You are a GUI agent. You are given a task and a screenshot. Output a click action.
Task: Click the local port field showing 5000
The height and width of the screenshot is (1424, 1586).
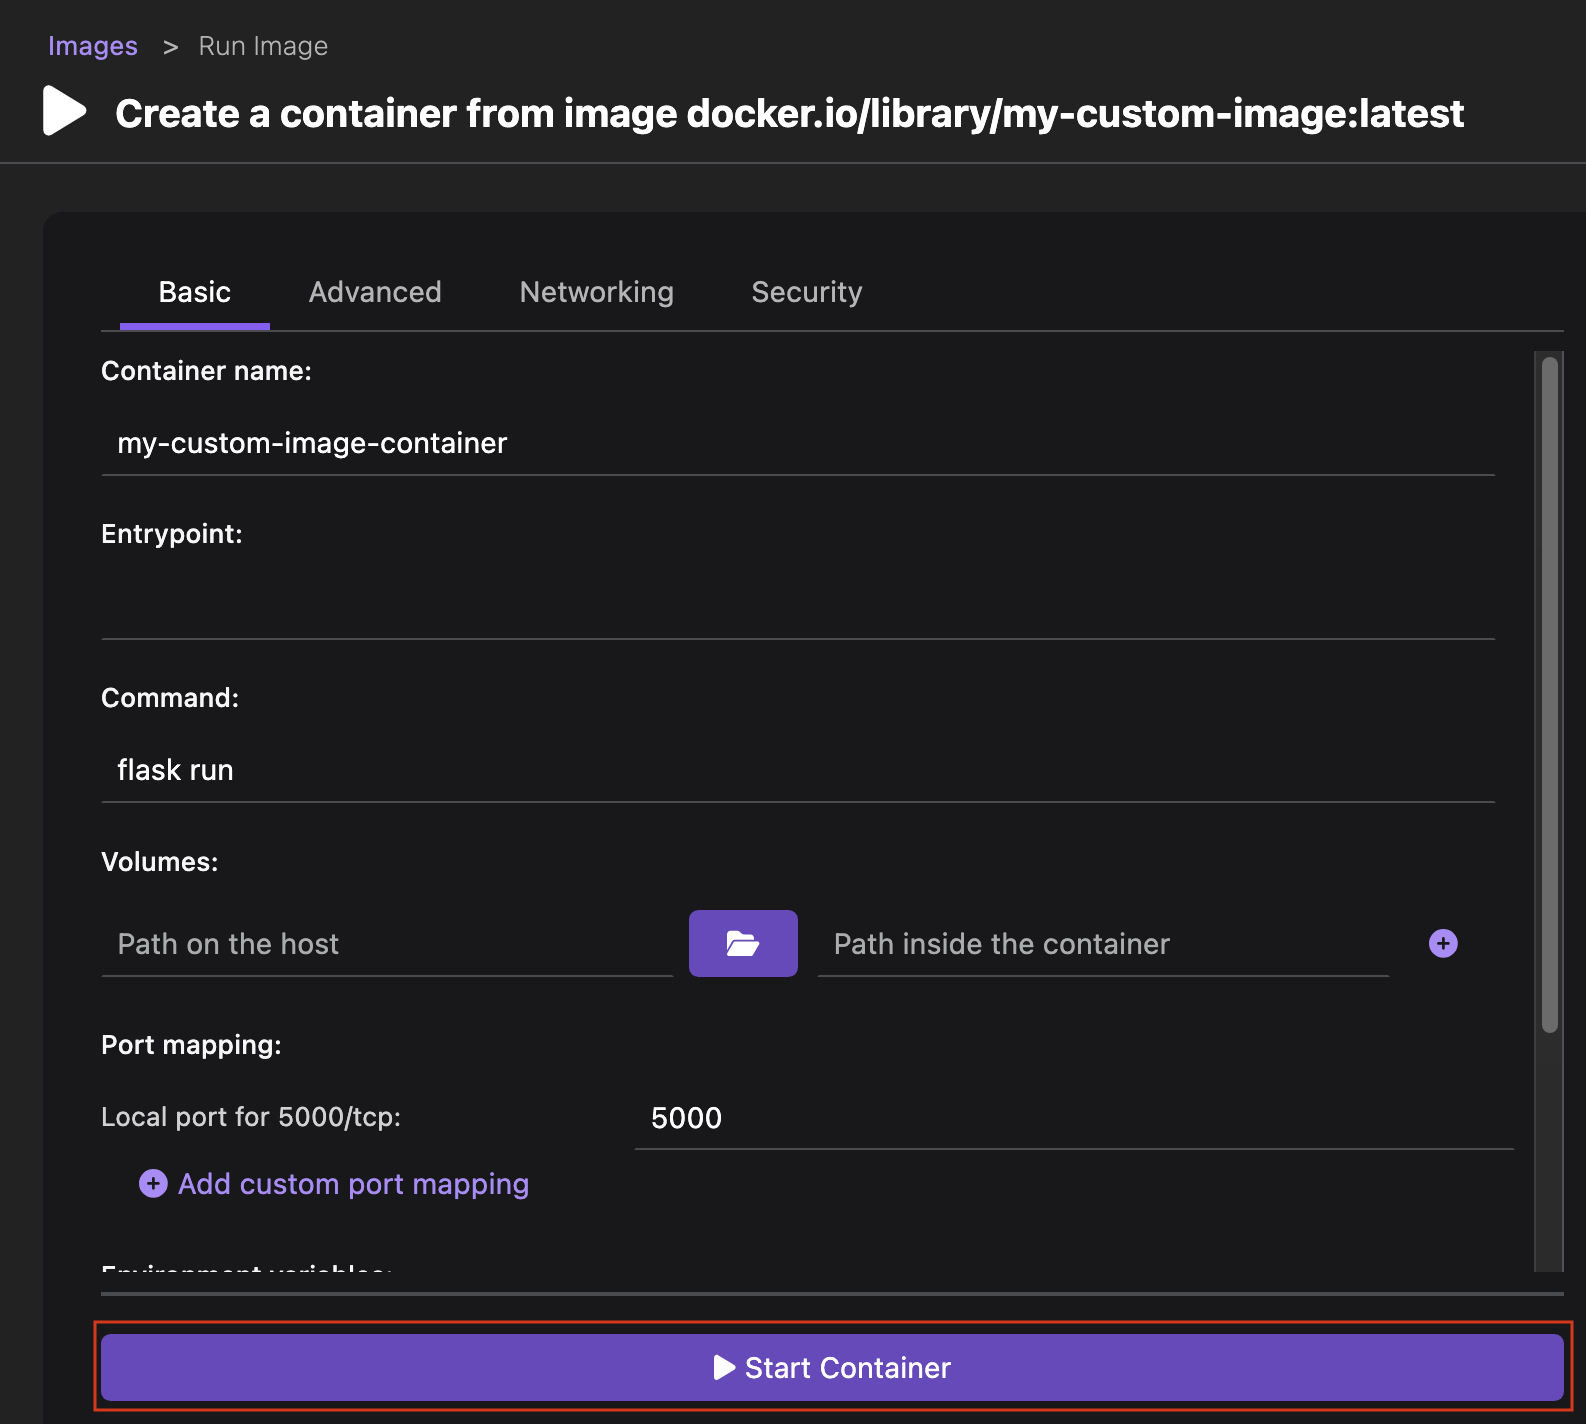coord(1073,1118)
